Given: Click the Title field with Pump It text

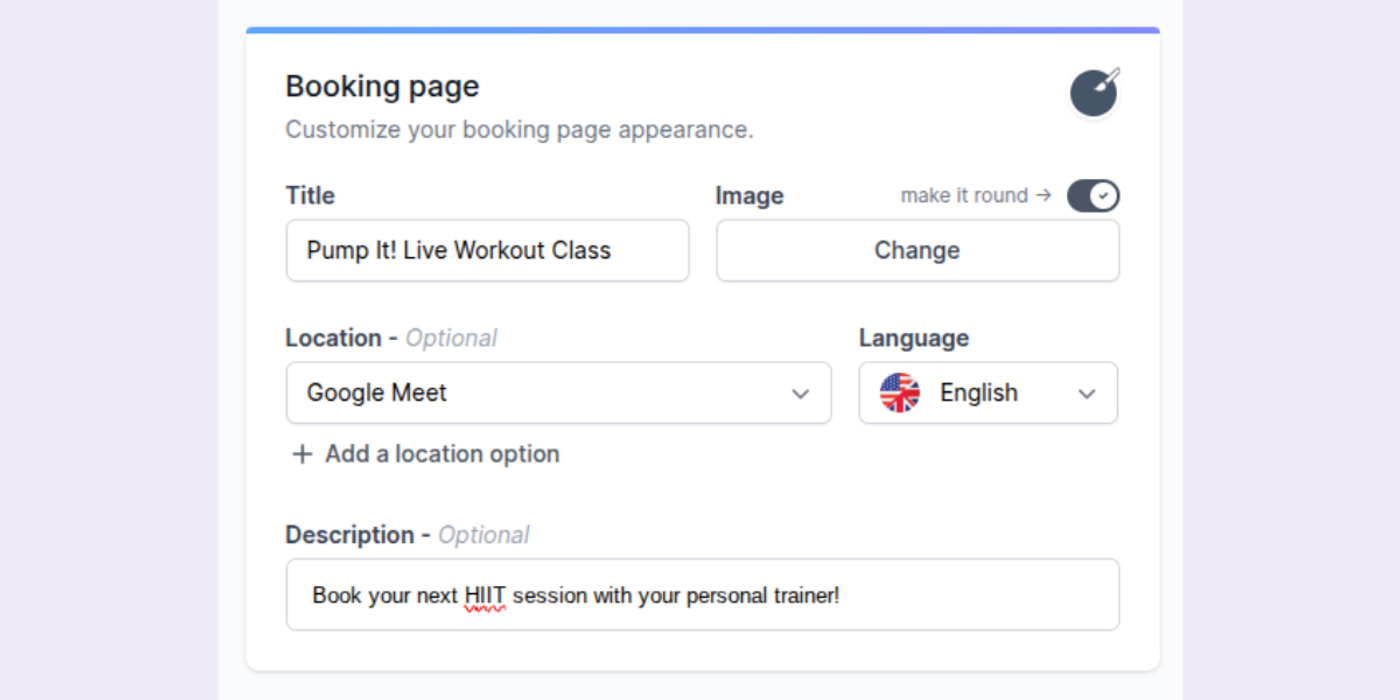Looking at the screenshot, I should tap(487, 250).
